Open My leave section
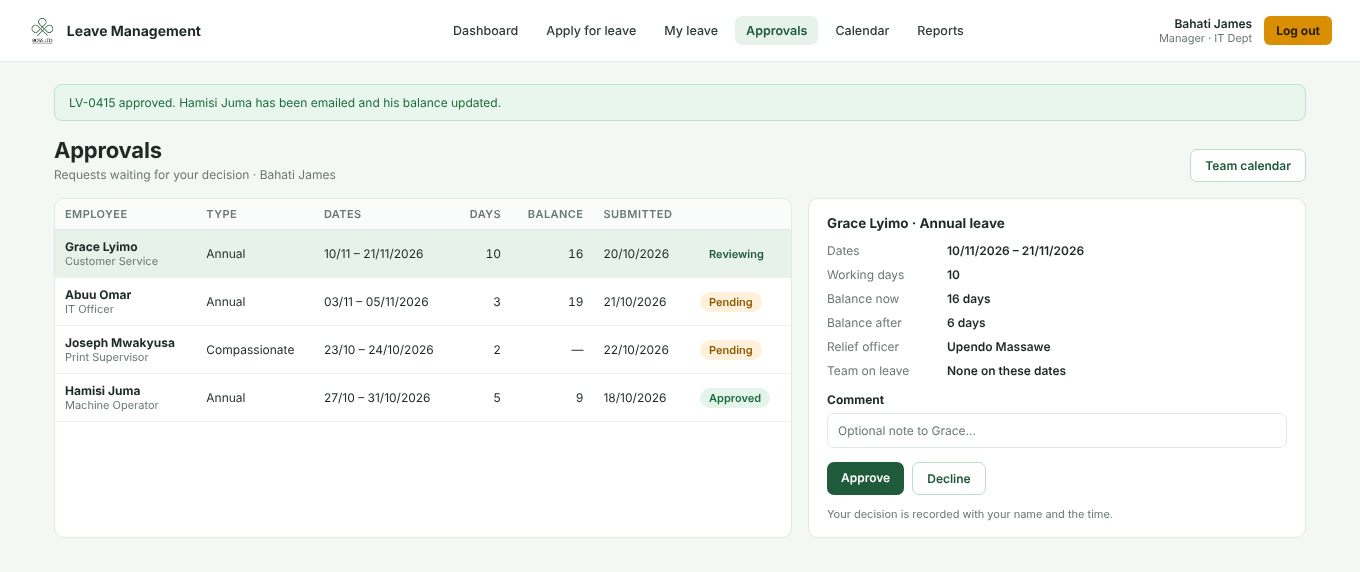Image resolution: width=1360 pixels, height=572 pixels. tap(691, 31)
